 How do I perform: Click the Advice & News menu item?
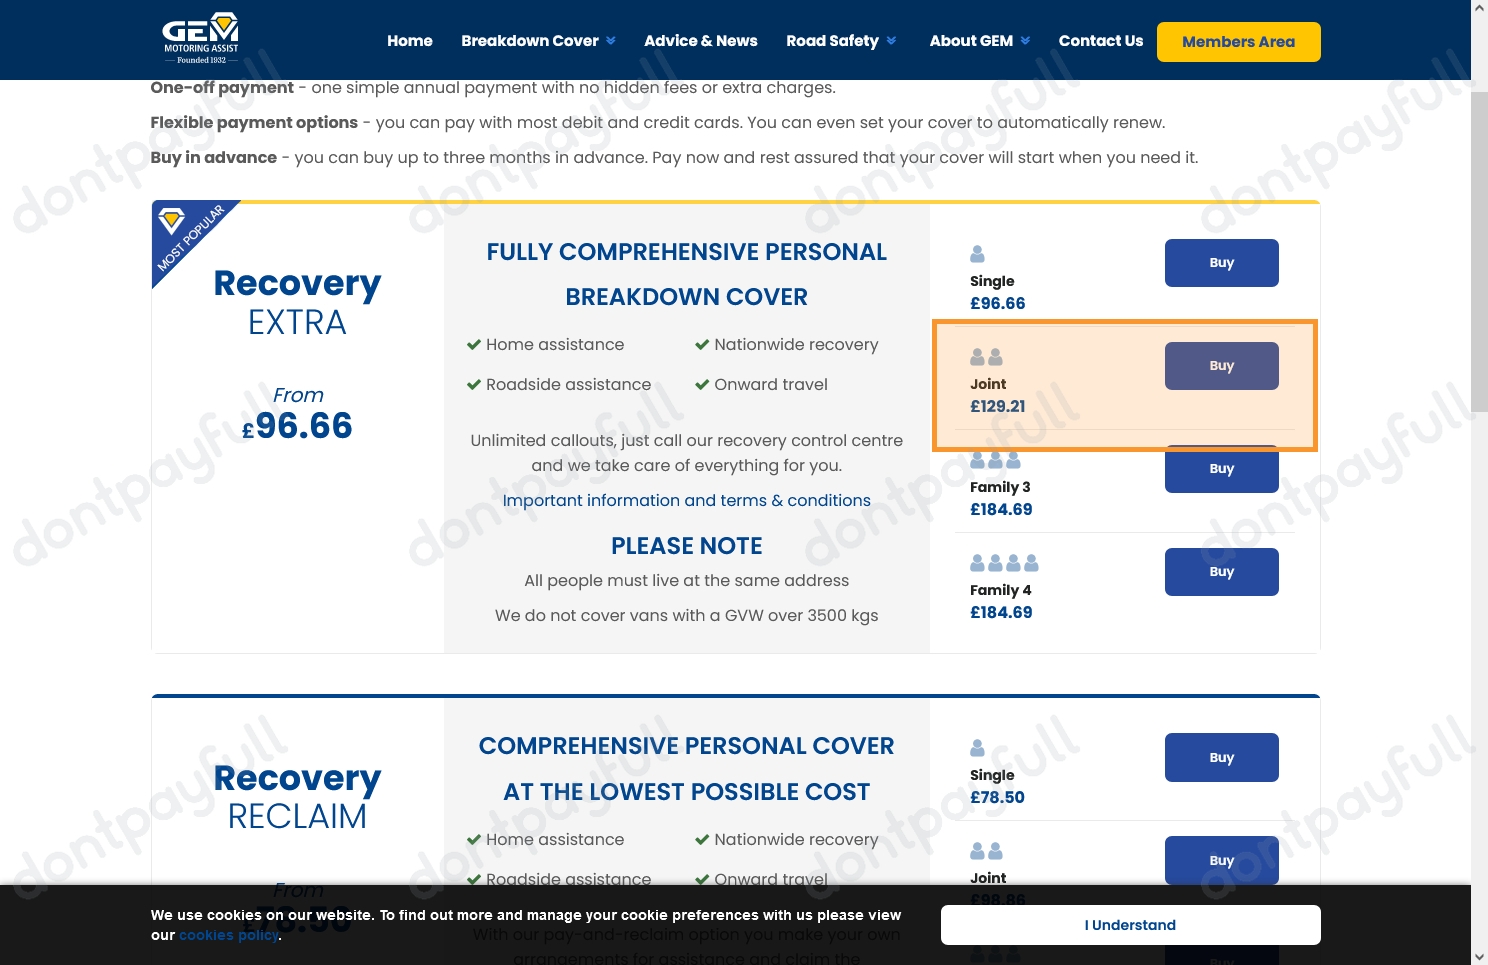[700, 41]
